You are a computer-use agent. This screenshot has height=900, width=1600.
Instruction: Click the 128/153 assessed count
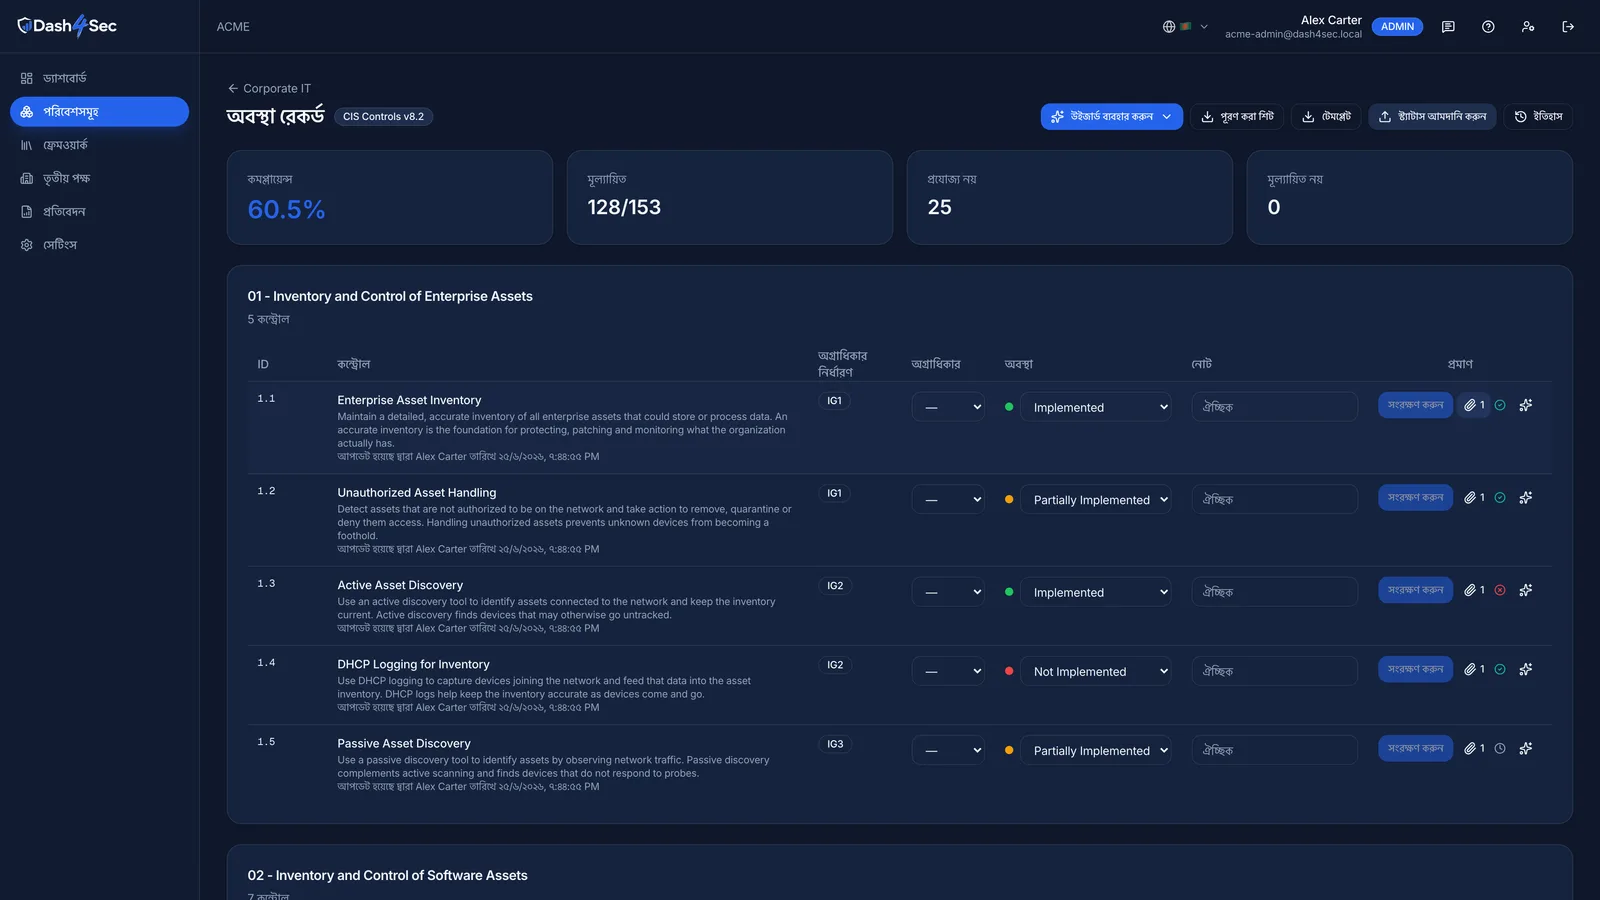click(624, 207)
